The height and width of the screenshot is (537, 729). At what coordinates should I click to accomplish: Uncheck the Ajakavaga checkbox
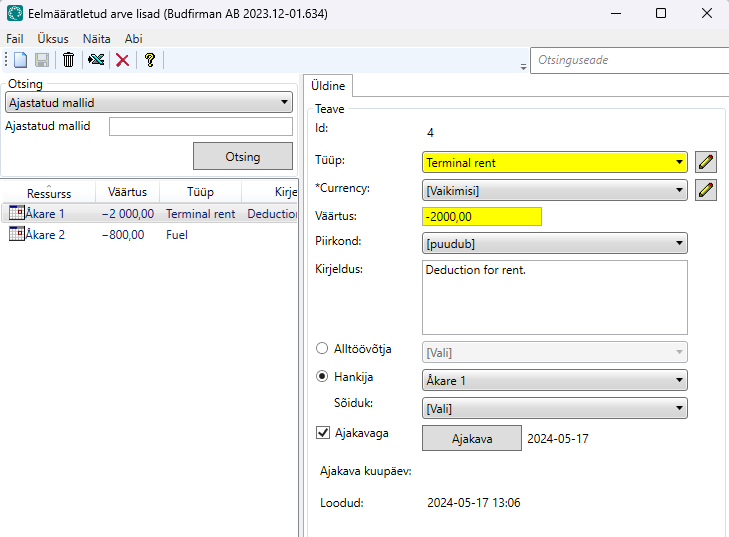[323, 433]
